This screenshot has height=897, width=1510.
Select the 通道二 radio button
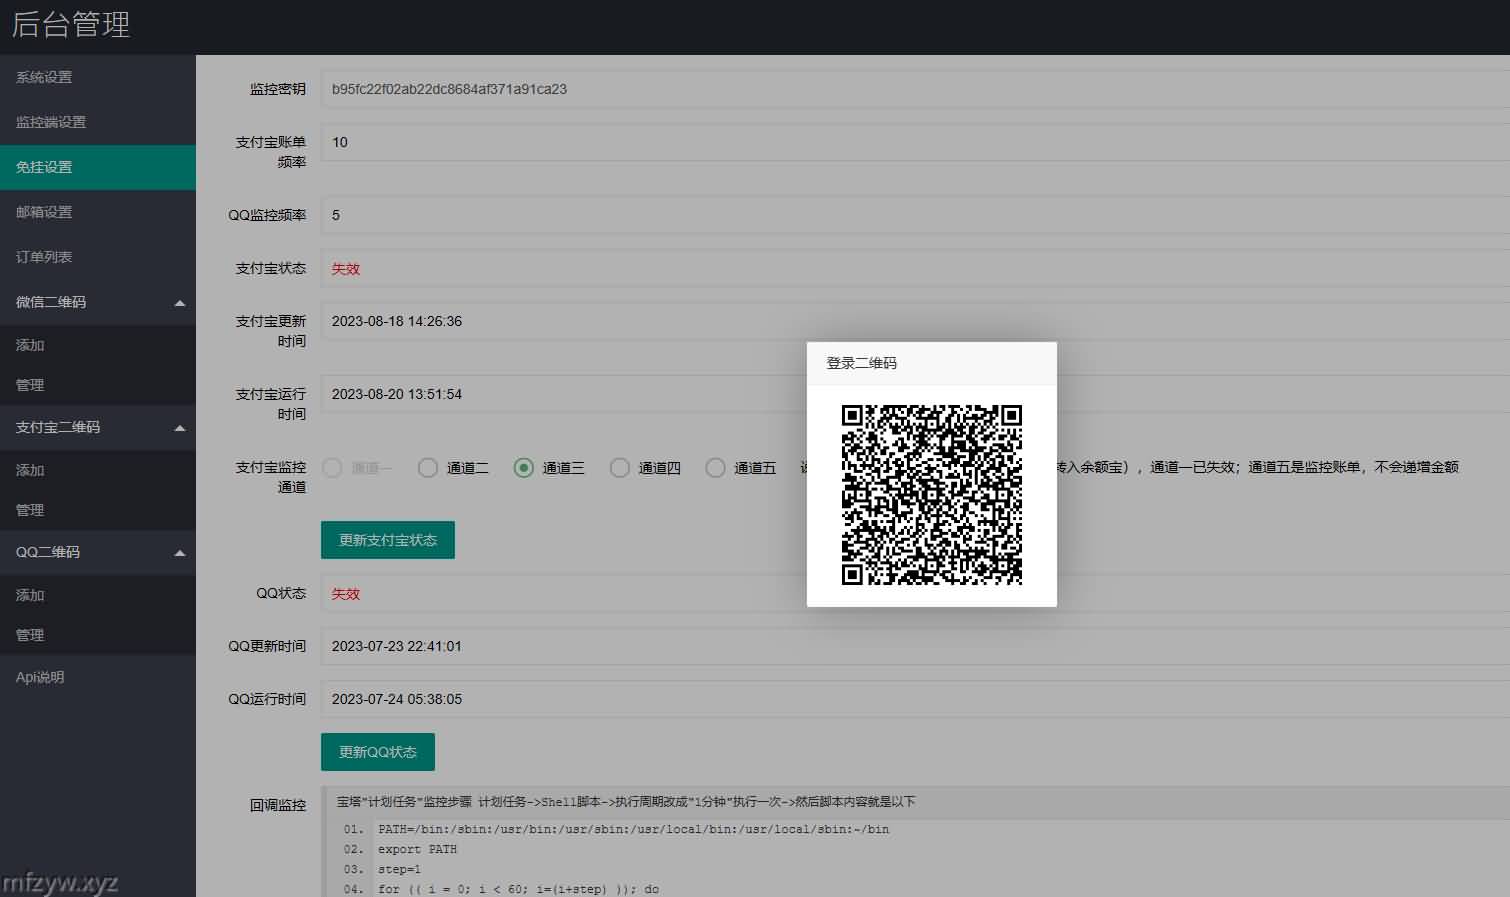click(x=428, y=468)
